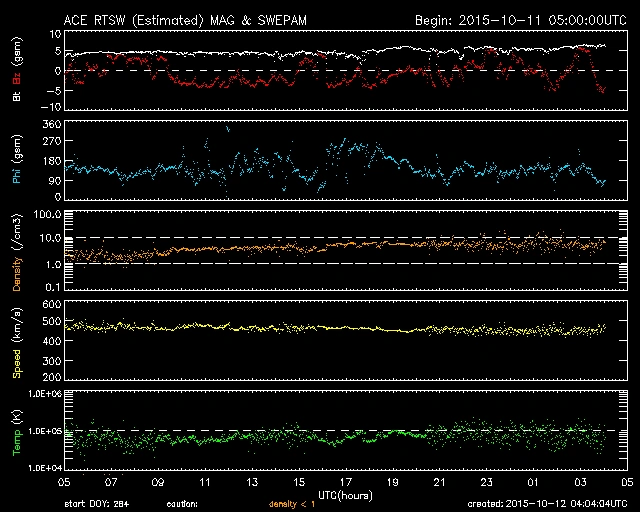Click the green Temp (K) axis label
The width and height of the screenshot is (640, 512).
(x=15, y=432)
